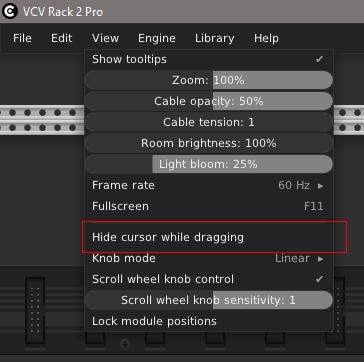Disable Scroll wheel knob control
Image resolution: width=364 pixels, height=362 pixels.
(x=209, y=279)
